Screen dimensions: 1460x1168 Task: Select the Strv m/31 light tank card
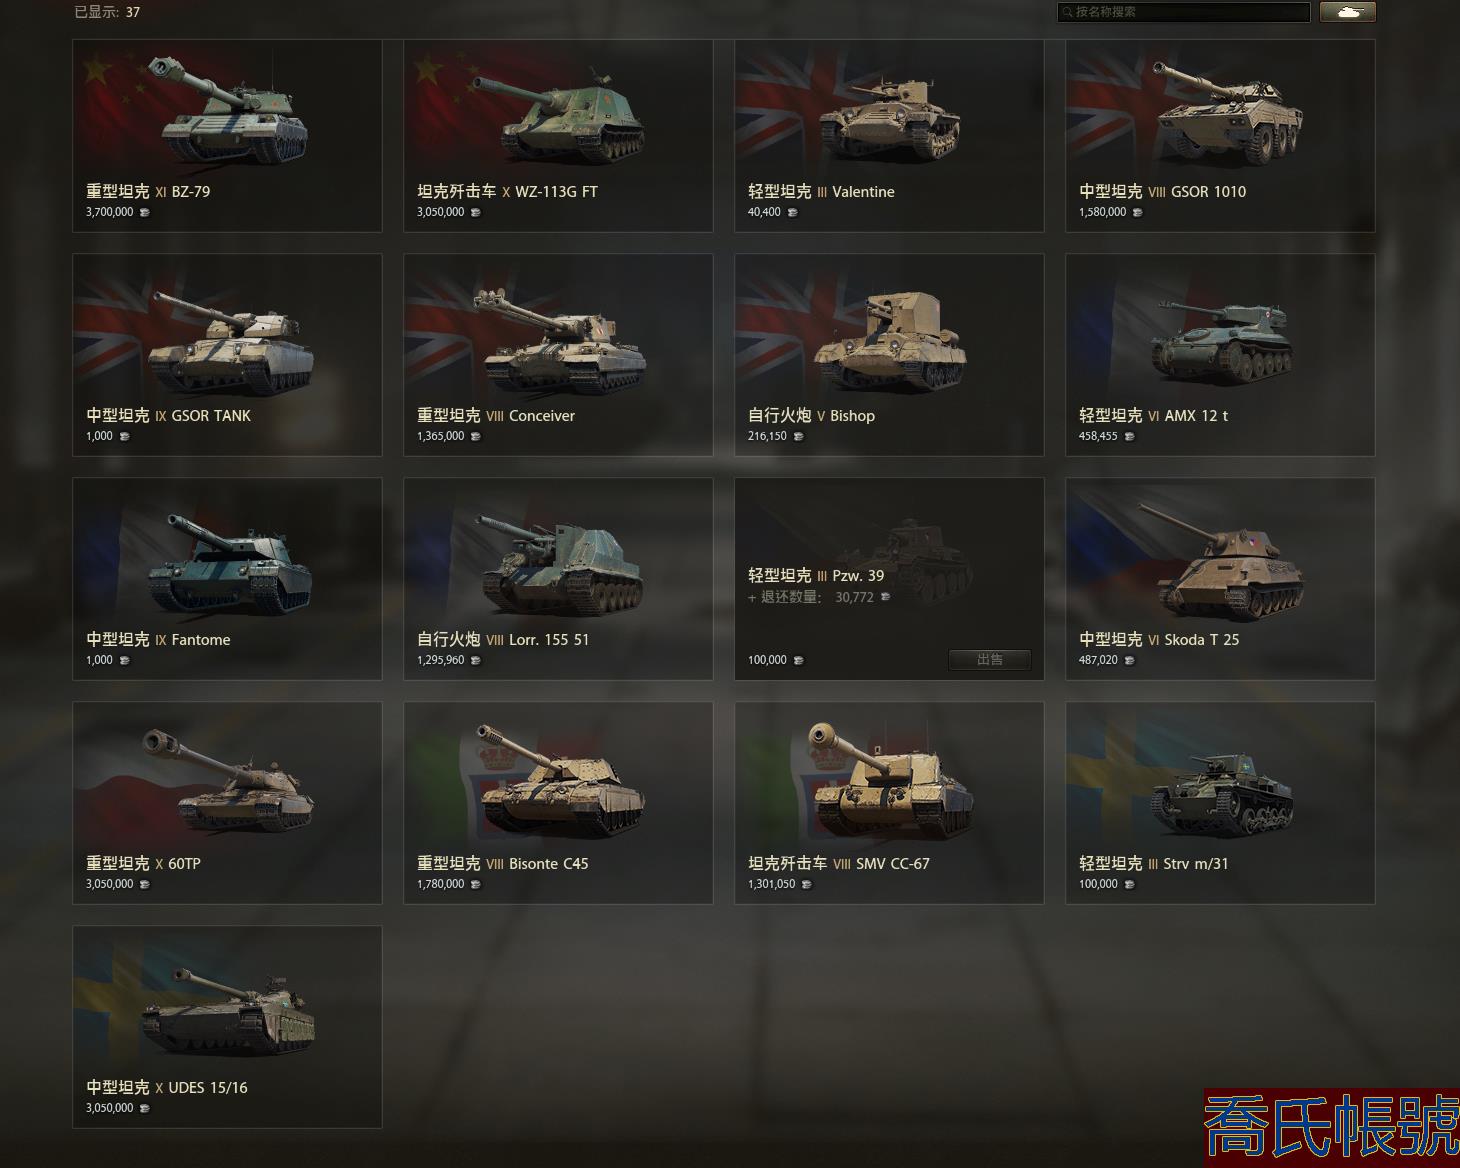click(x=1220, y=803)
